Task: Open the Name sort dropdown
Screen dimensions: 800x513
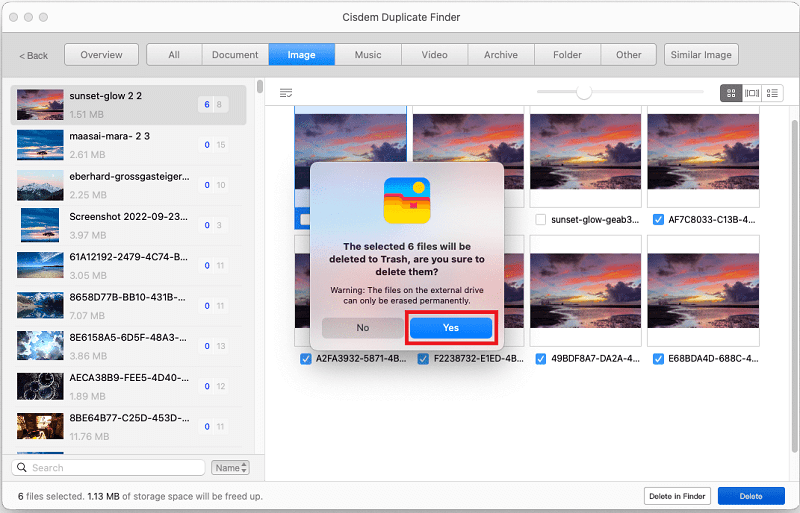Action: click(x=230, y=468)
